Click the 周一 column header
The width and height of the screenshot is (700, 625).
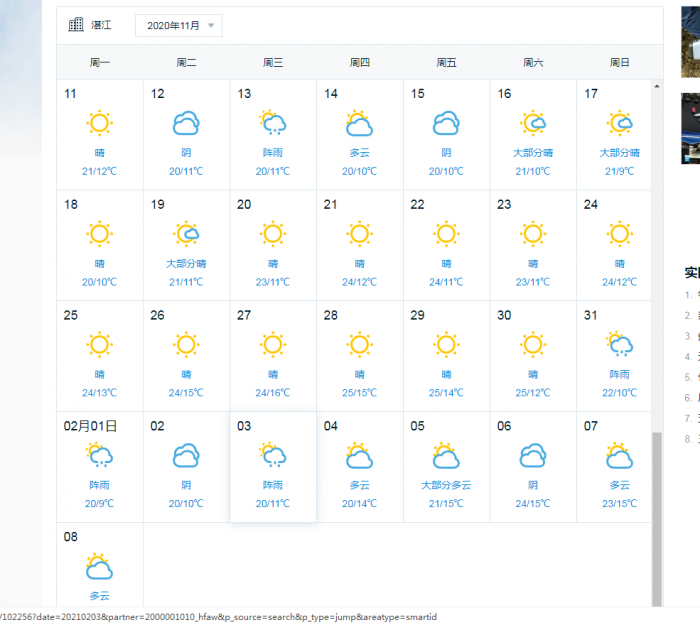(99, 63)
